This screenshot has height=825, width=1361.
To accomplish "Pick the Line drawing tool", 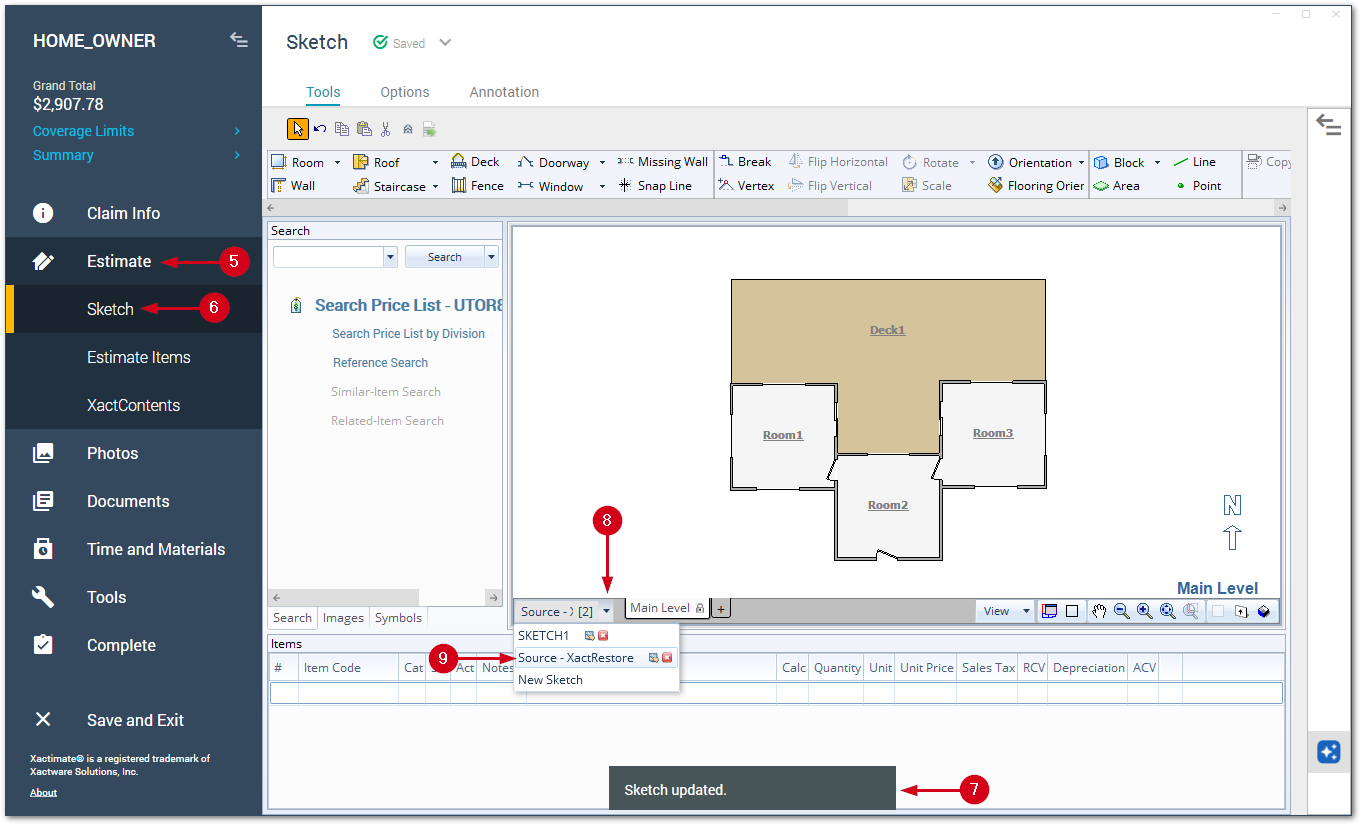I will click(1195, 162).
